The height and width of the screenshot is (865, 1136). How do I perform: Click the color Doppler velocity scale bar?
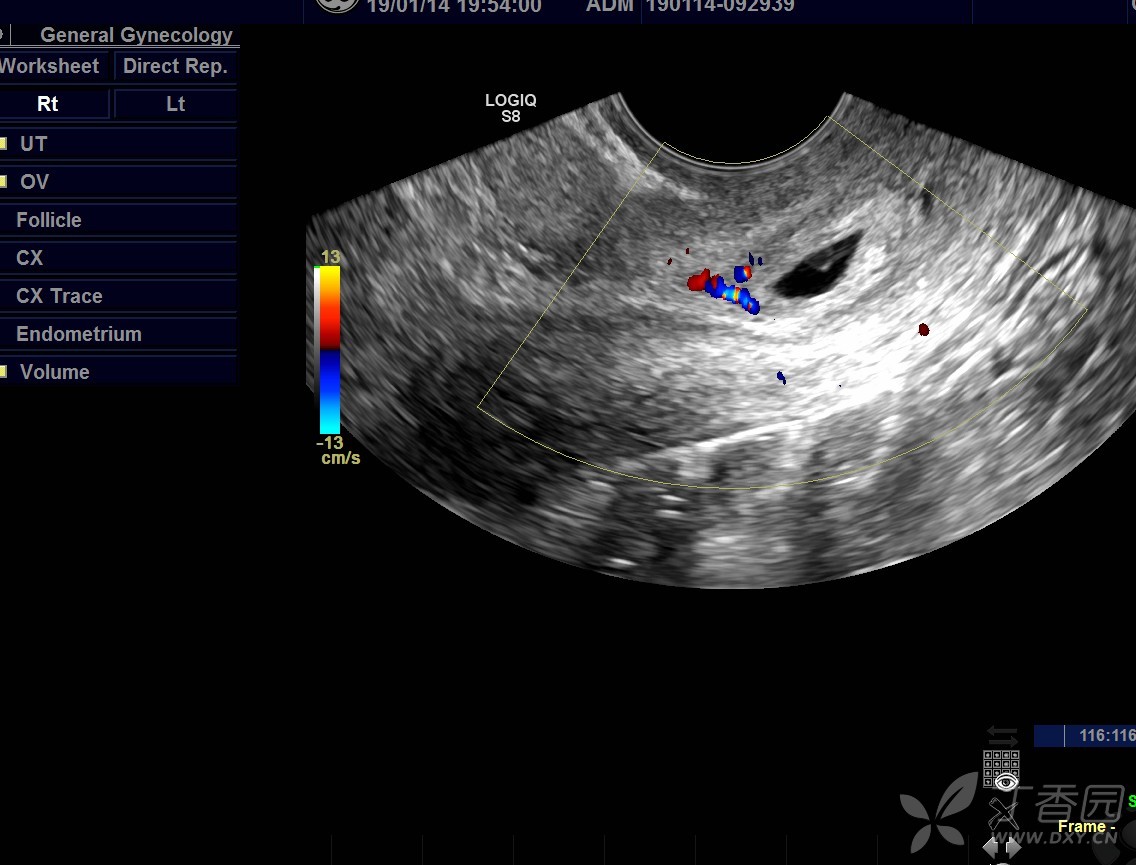coord(329,349)
